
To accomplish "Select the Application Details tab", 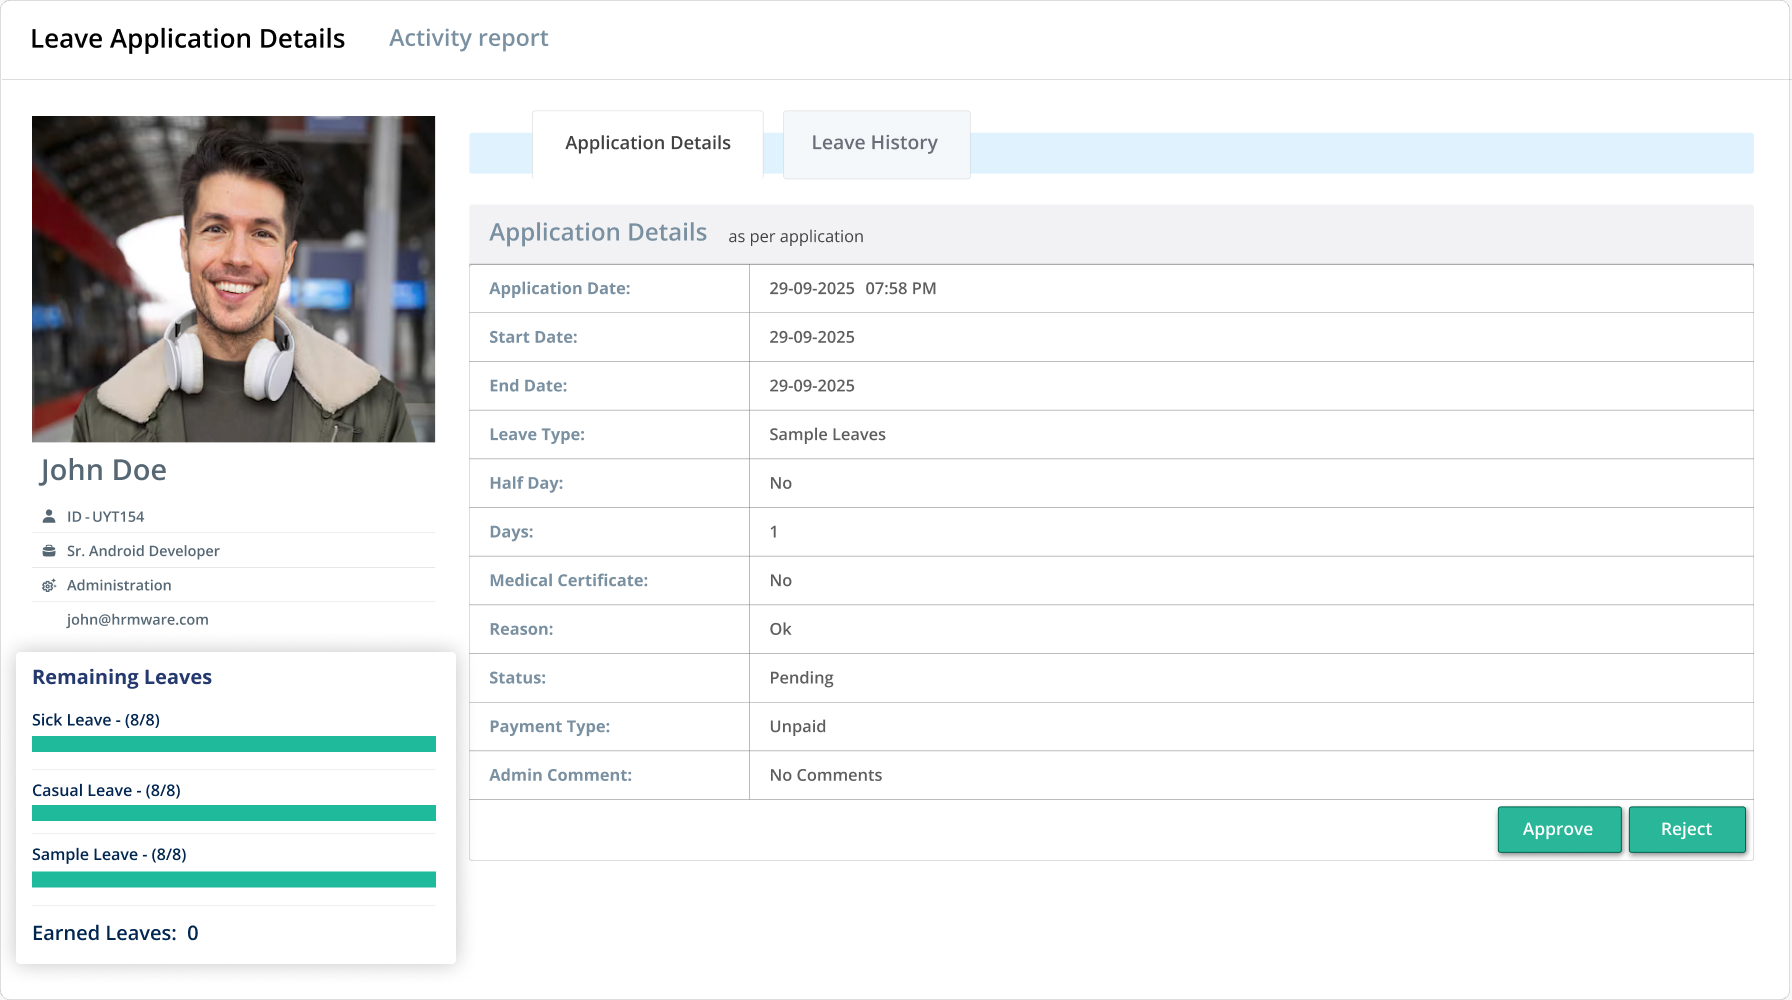I will [647, 143].
